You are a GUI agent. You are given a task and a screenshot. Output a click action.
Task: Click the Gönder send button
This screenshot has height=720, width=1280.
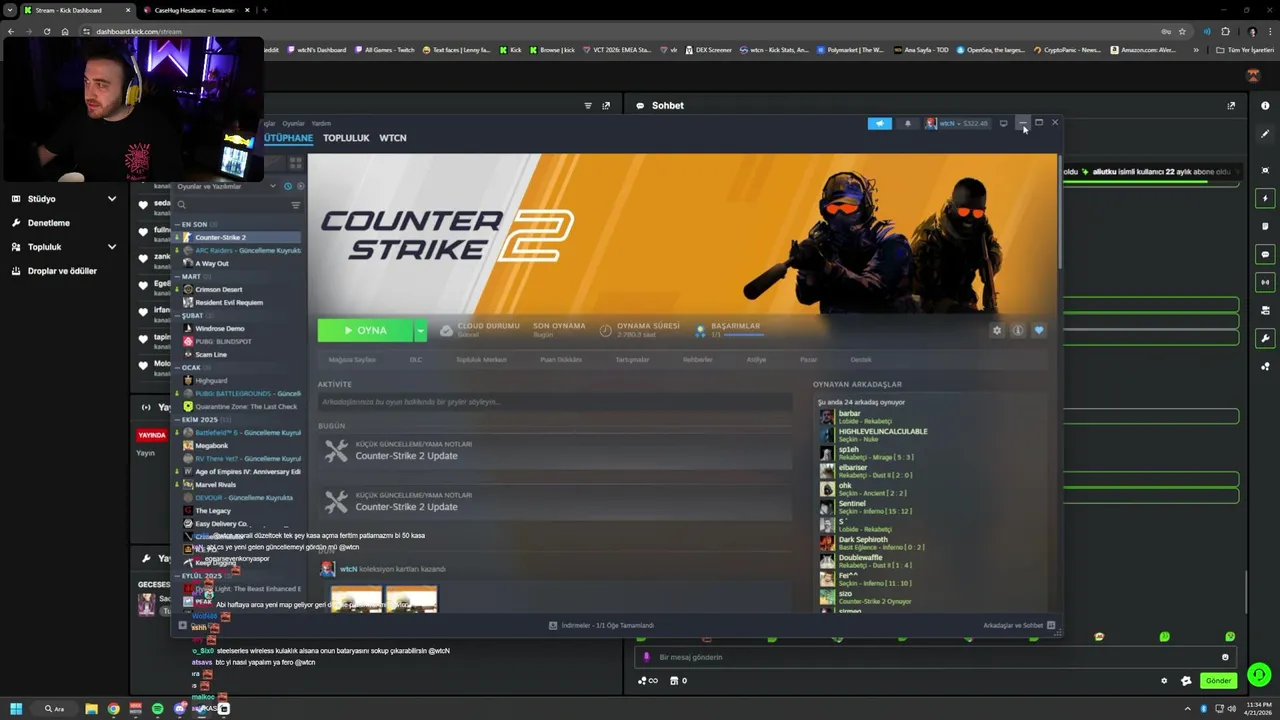pos(1218,681)
